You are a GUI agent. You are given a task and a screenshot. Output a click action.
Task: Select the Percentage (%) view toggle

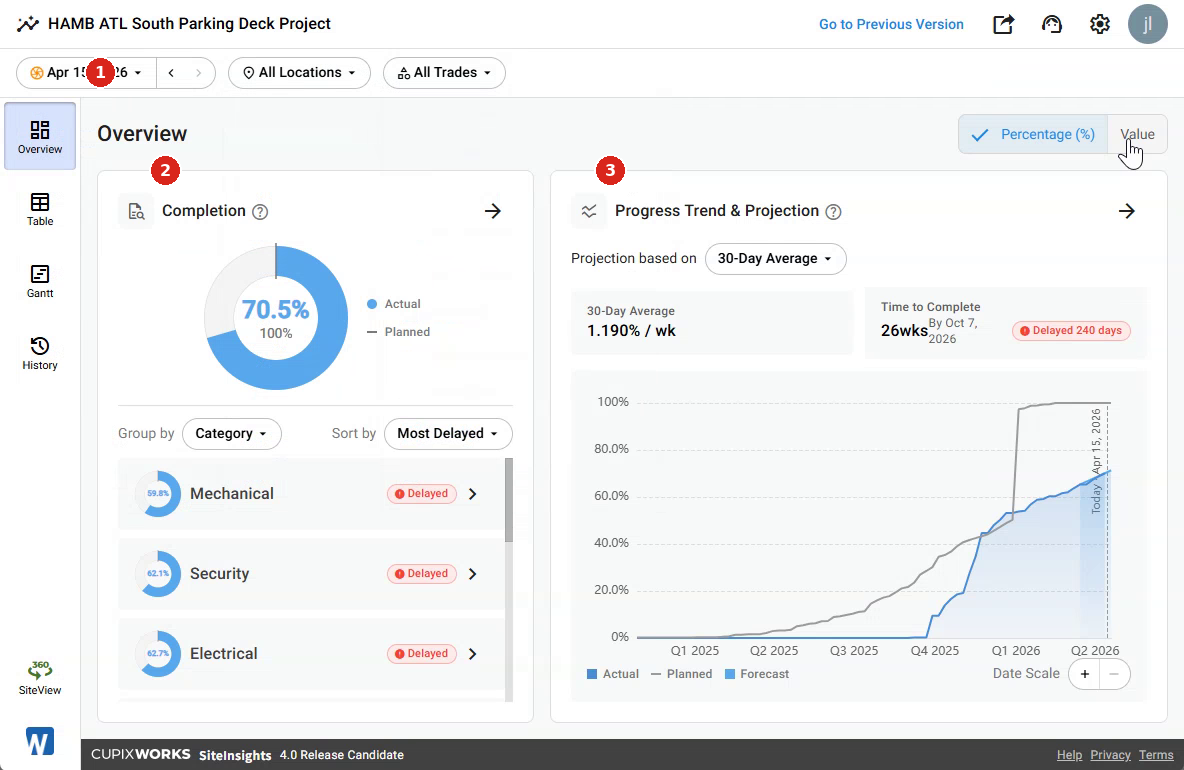click(x=1033, y=134)
